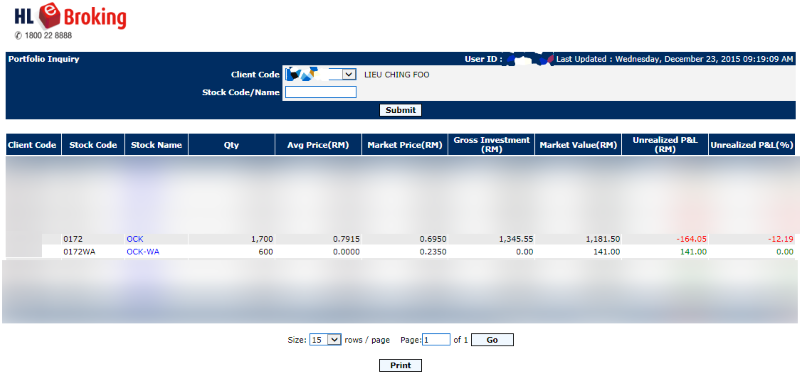Click the Go button
The height and width of the screenshot is (374, 800).
(492, 340)
